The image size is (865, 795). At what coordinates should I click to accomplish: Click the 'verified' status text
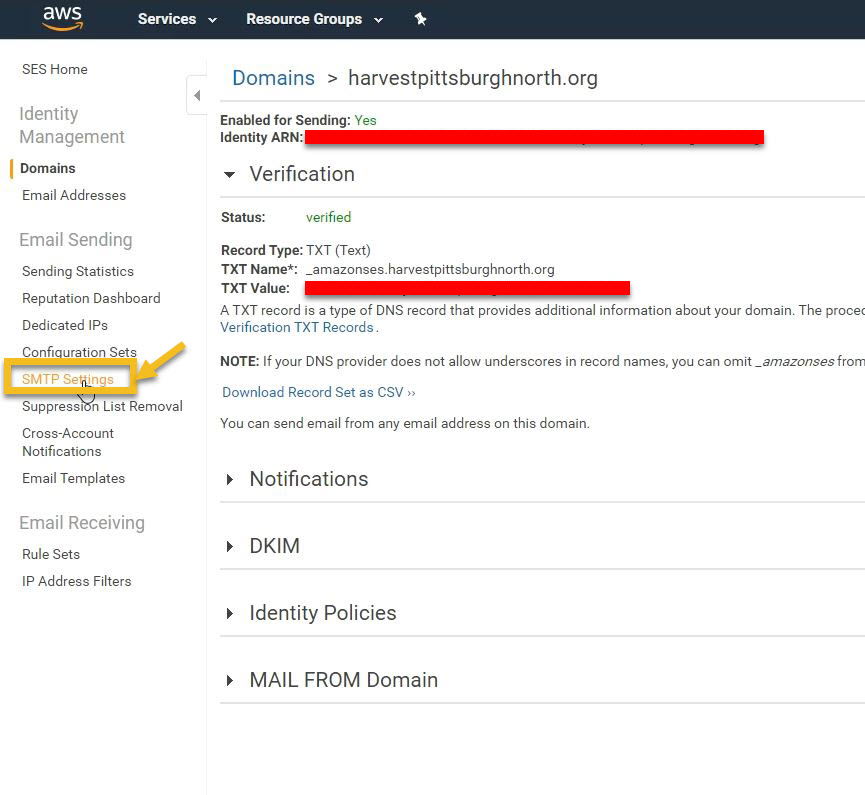329,217
